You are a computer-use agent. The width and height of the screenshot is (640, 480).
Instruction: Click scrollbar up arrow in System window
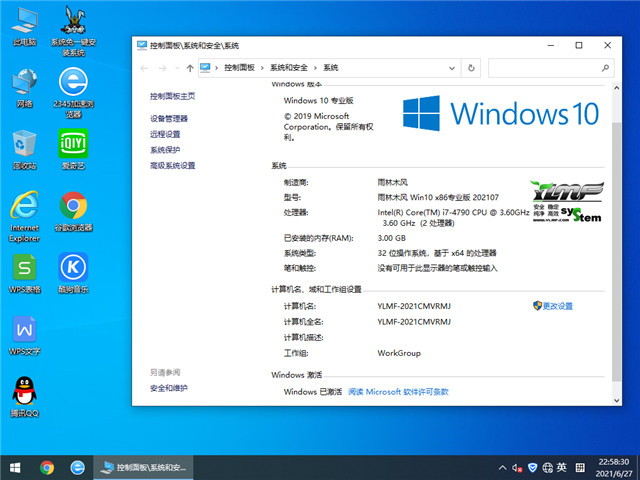[617, 88]
